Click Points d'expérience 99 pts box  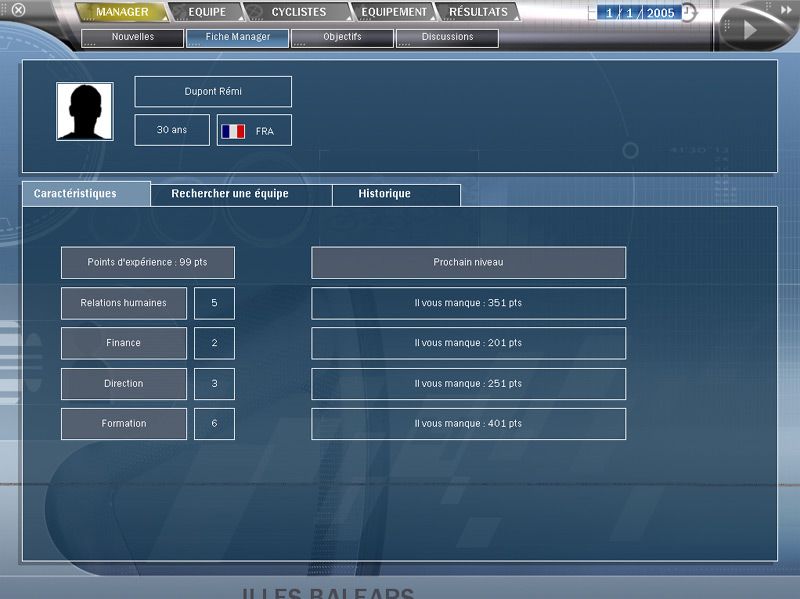pos(148,263)
